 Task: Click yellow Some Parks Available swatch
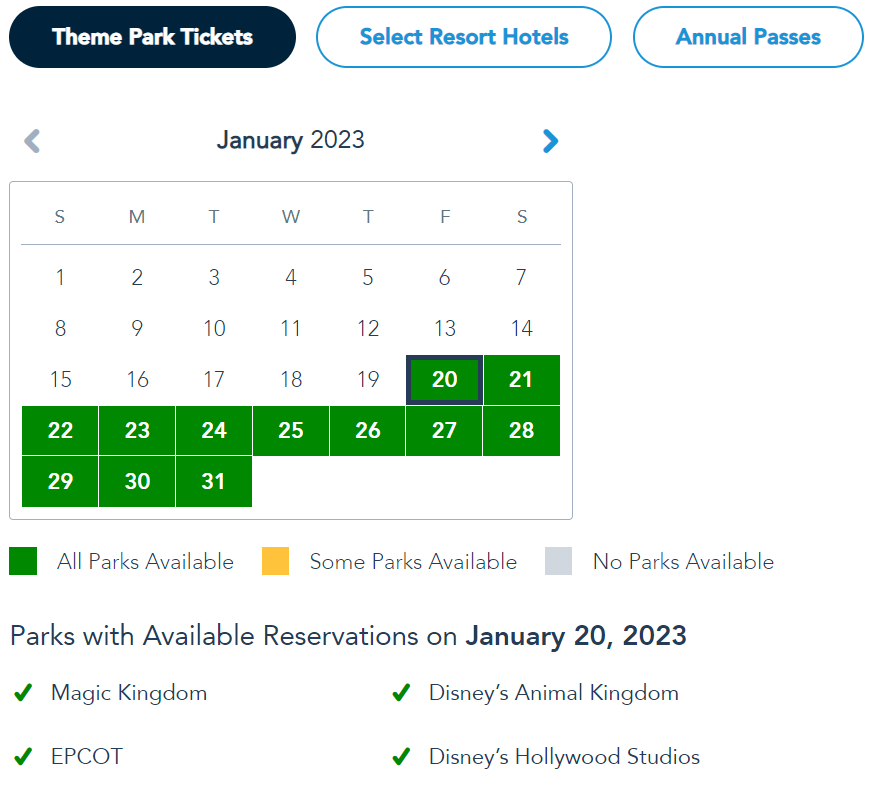click(275, 561)
